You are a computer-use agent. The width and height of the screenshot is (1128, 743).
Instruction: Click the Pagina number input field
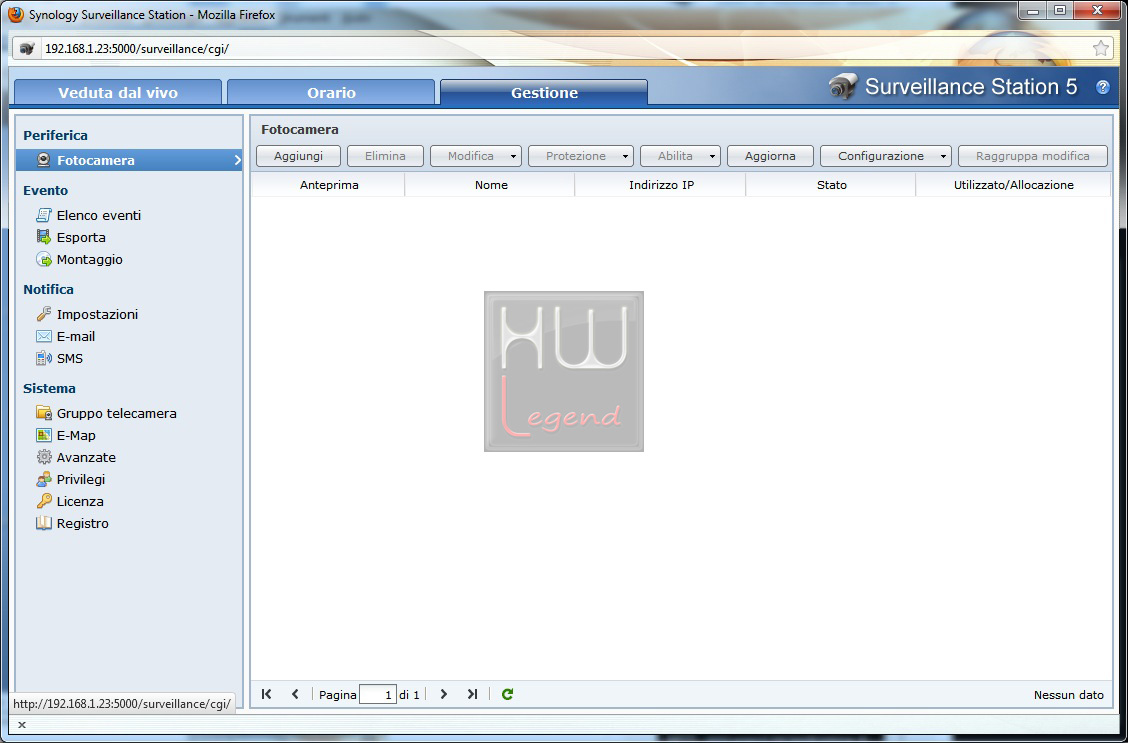click(x=378, y=695)
